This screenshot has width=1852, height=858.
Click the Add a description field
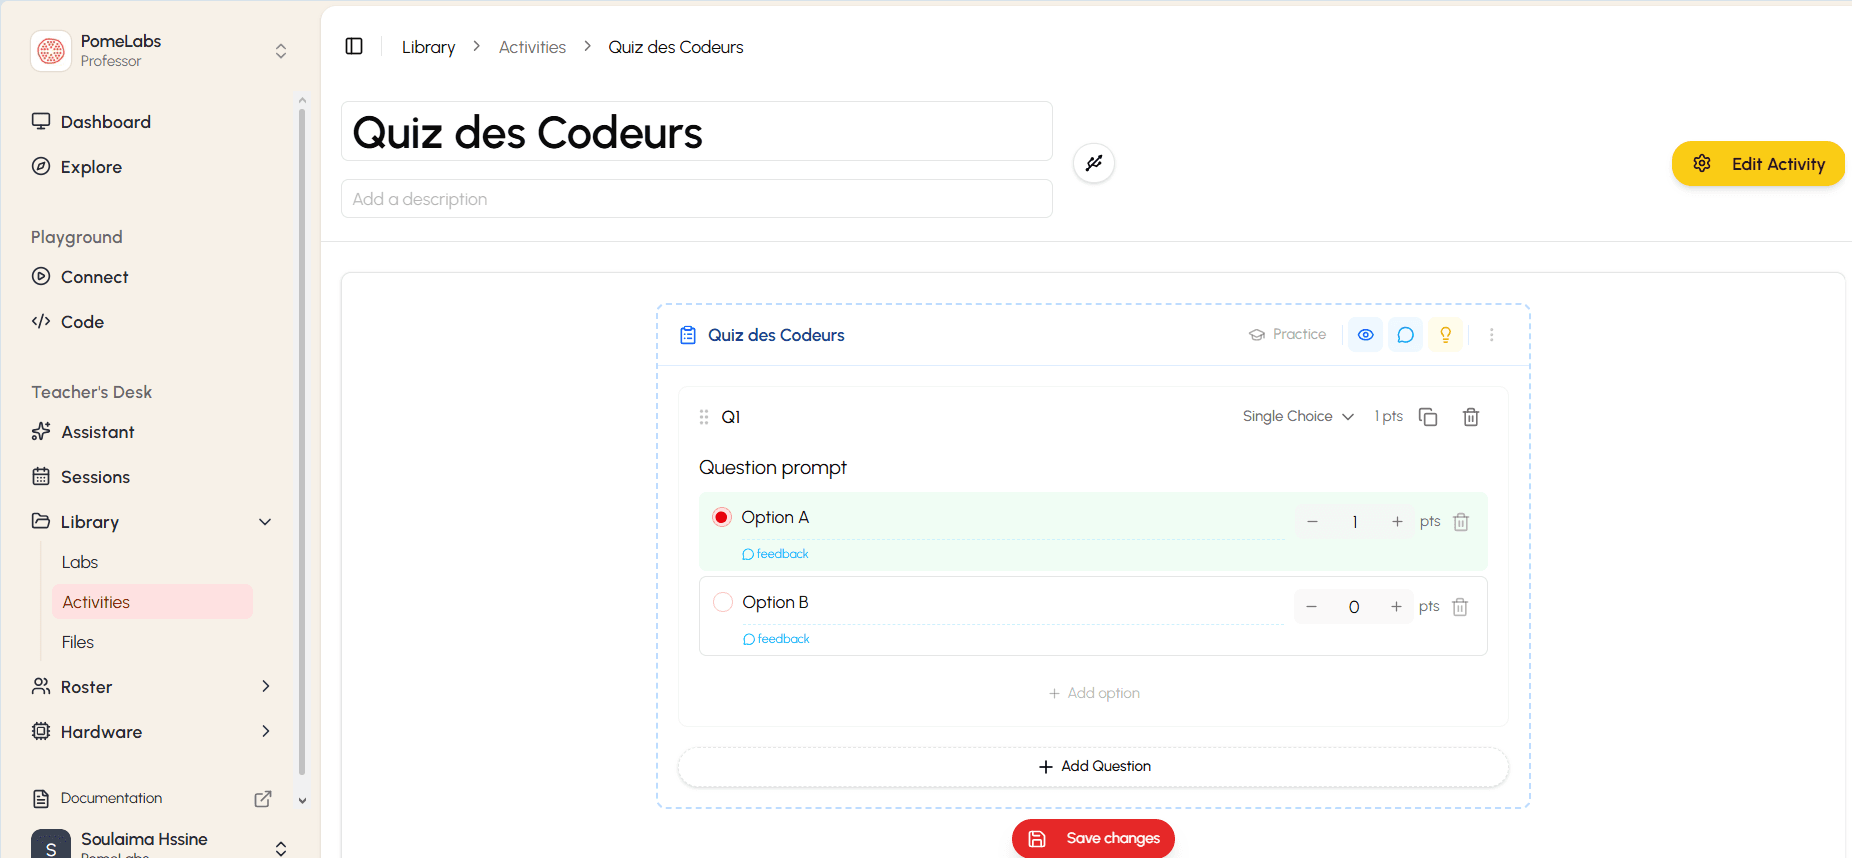pos(696,198)
